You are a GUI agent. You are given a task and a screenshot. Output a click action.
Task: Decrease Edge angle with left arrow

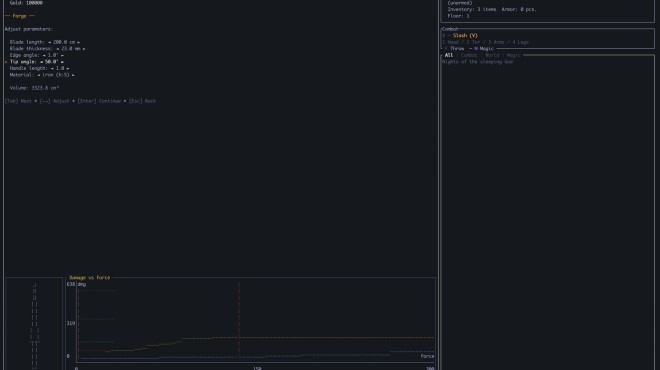point(44,55)
